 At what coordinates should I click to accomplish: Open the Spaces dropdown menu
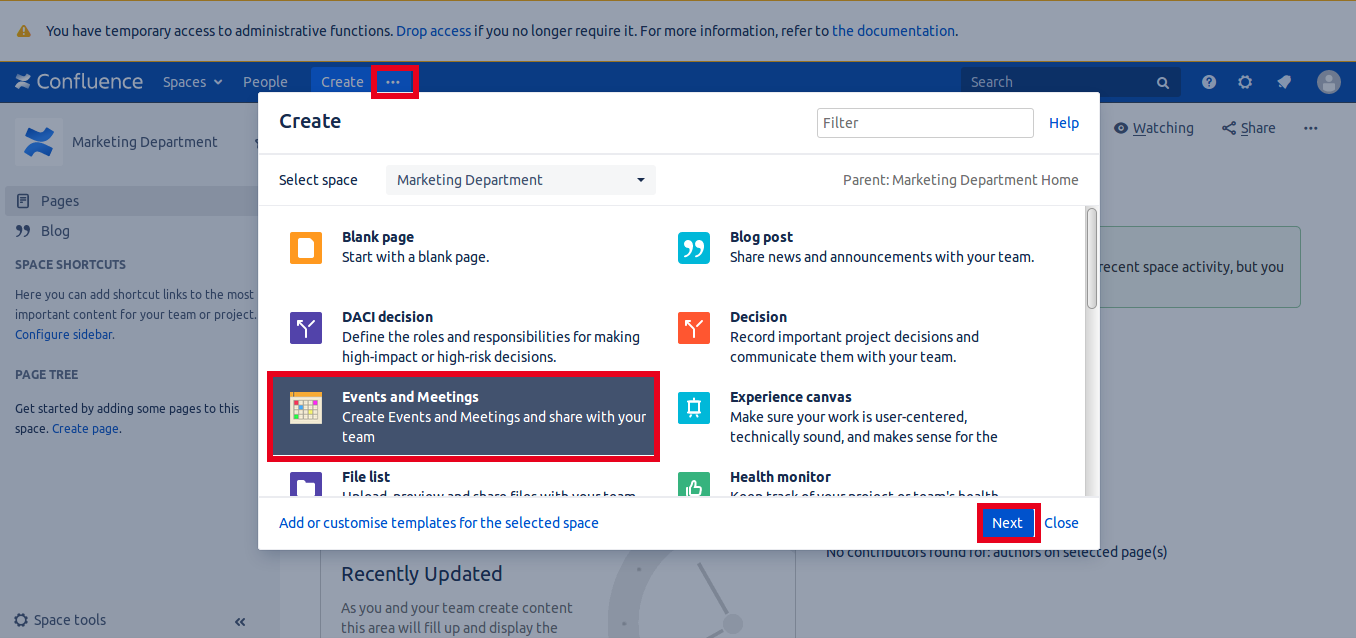[x=192, y=82]
